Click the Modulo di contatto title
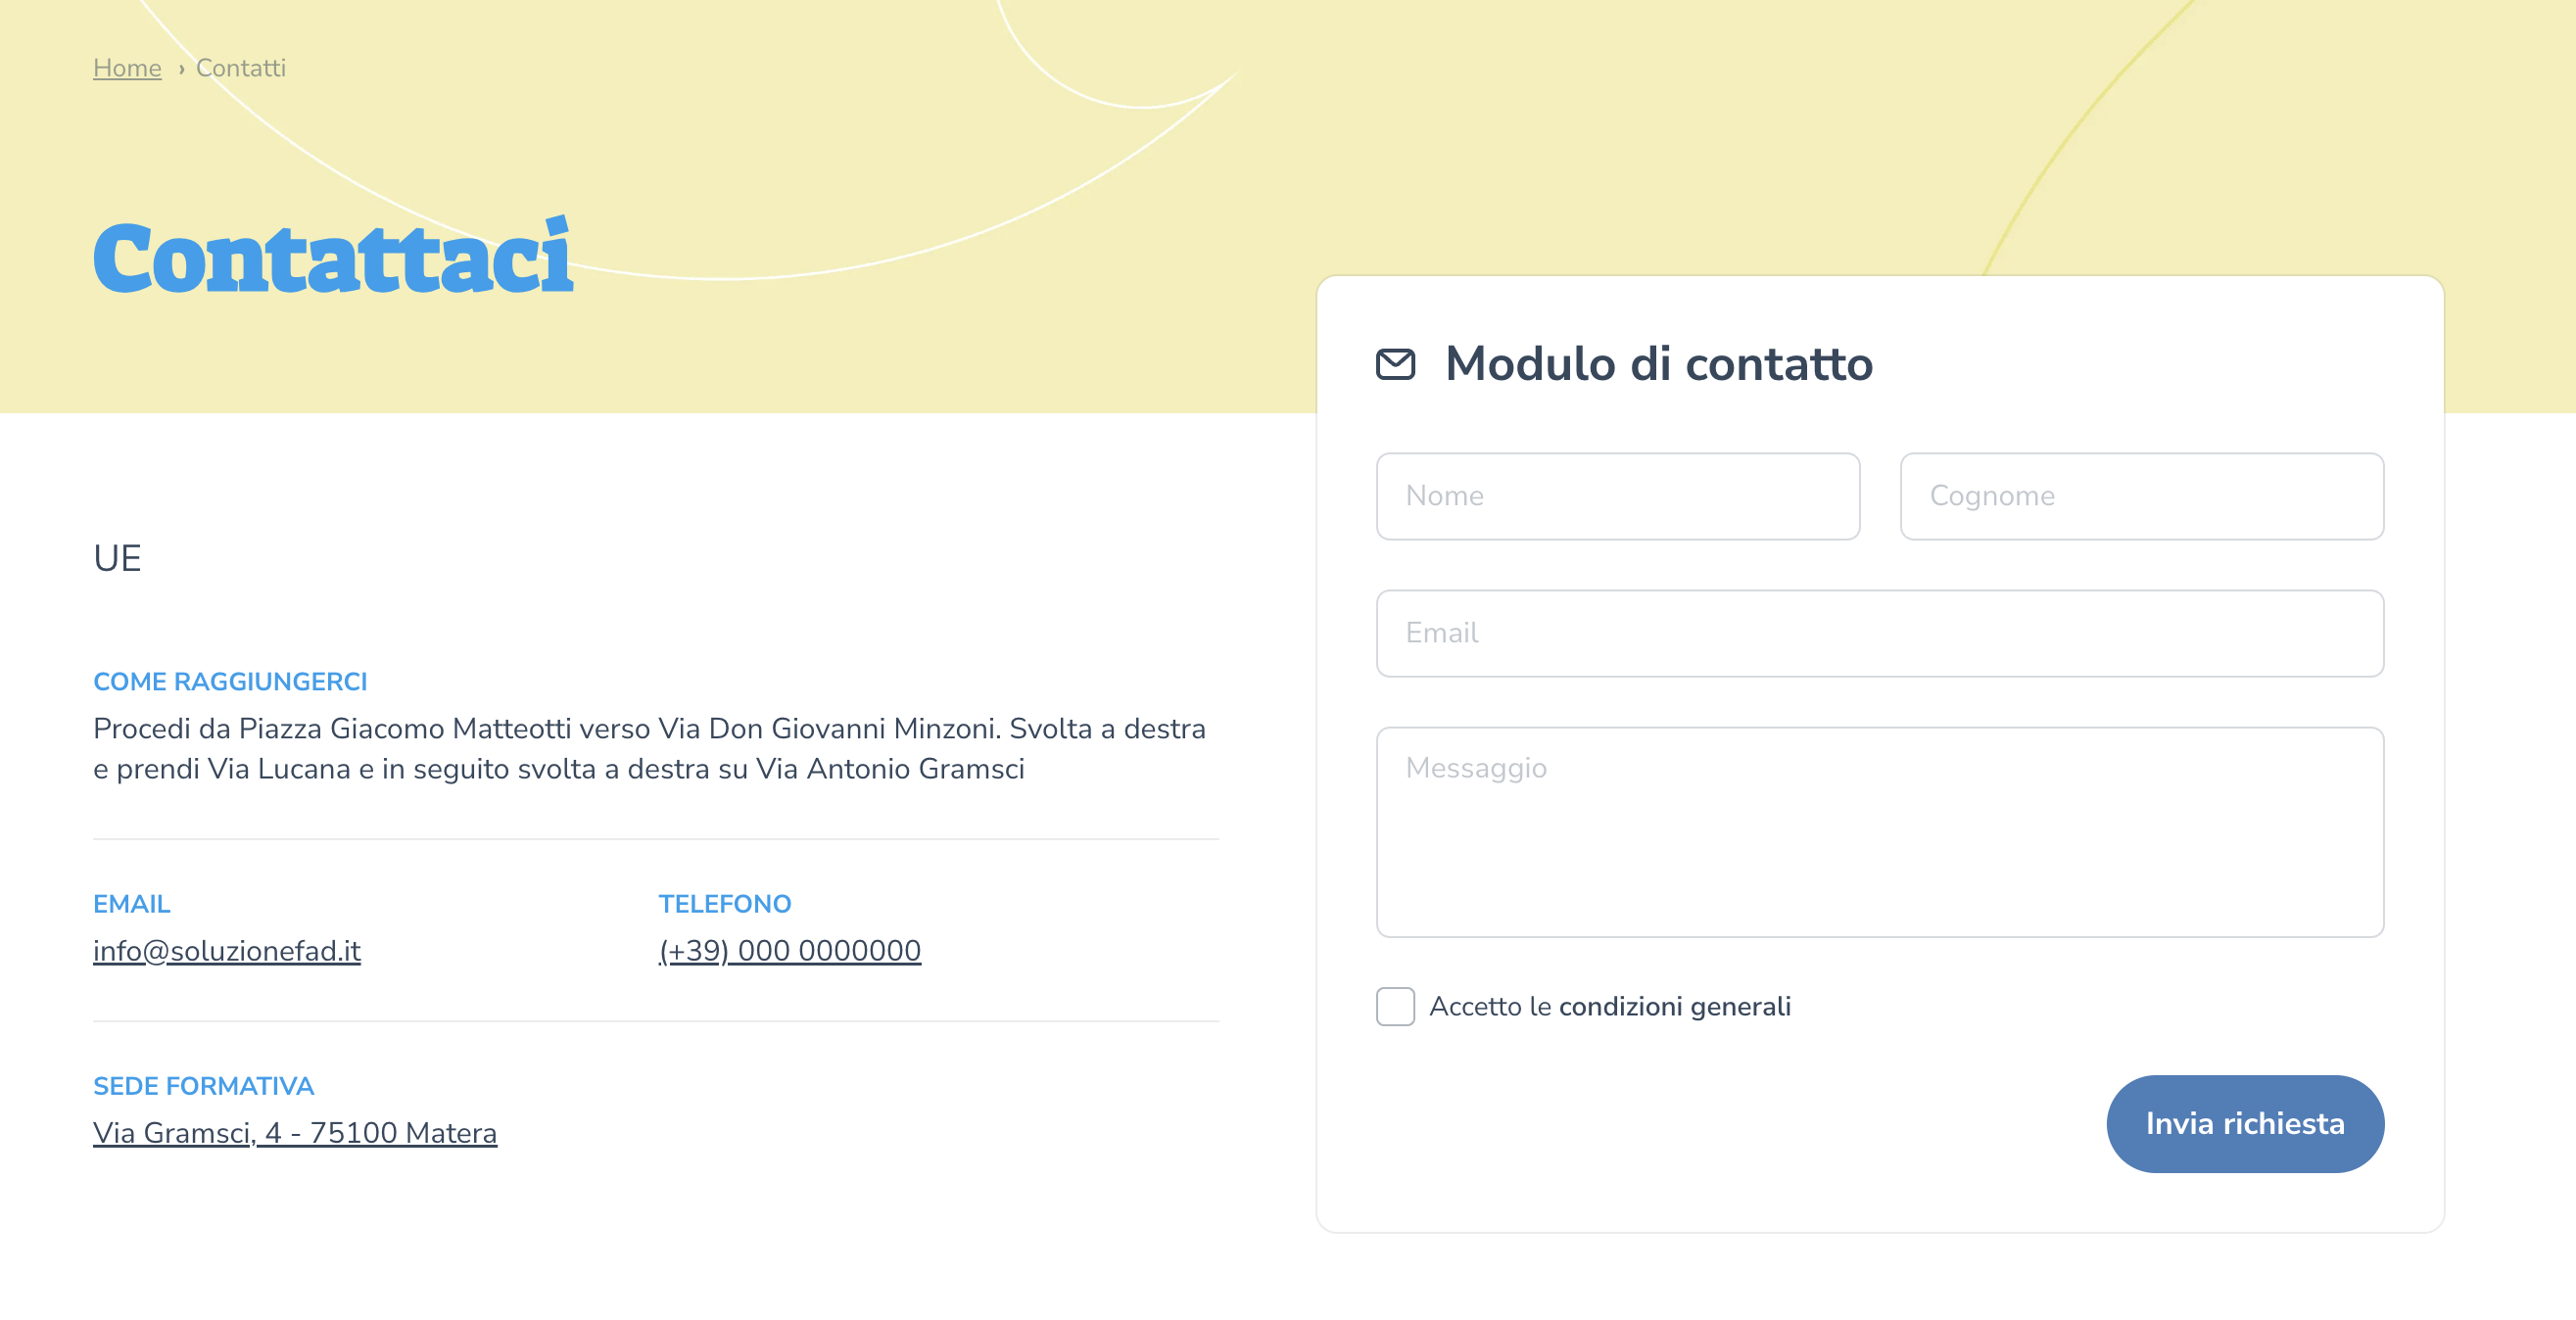The height and width of the screenshot is (1320, 2576). (1658, 364)
